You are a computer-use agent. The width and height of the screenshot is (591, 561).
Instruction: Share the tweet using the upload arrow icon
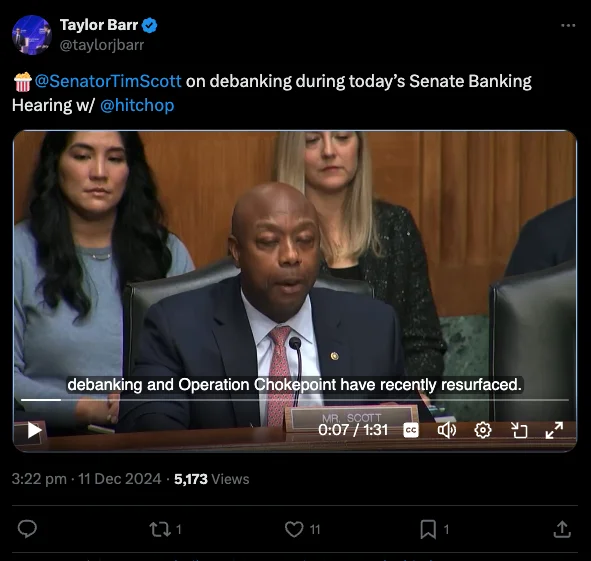point(562,529)
